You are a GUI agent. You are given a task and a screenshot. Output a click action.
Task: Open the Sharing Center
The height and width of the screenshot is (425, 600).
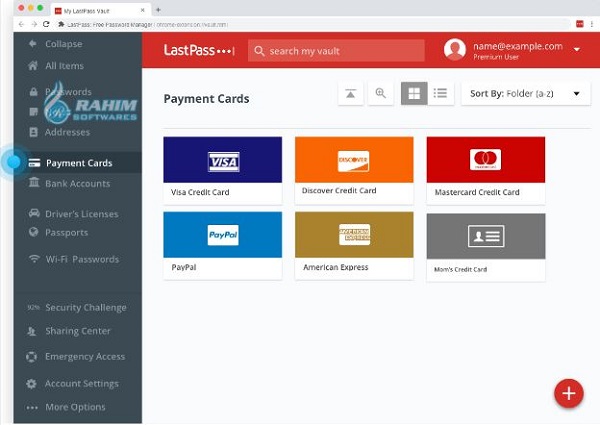click(x=78, y=331)
